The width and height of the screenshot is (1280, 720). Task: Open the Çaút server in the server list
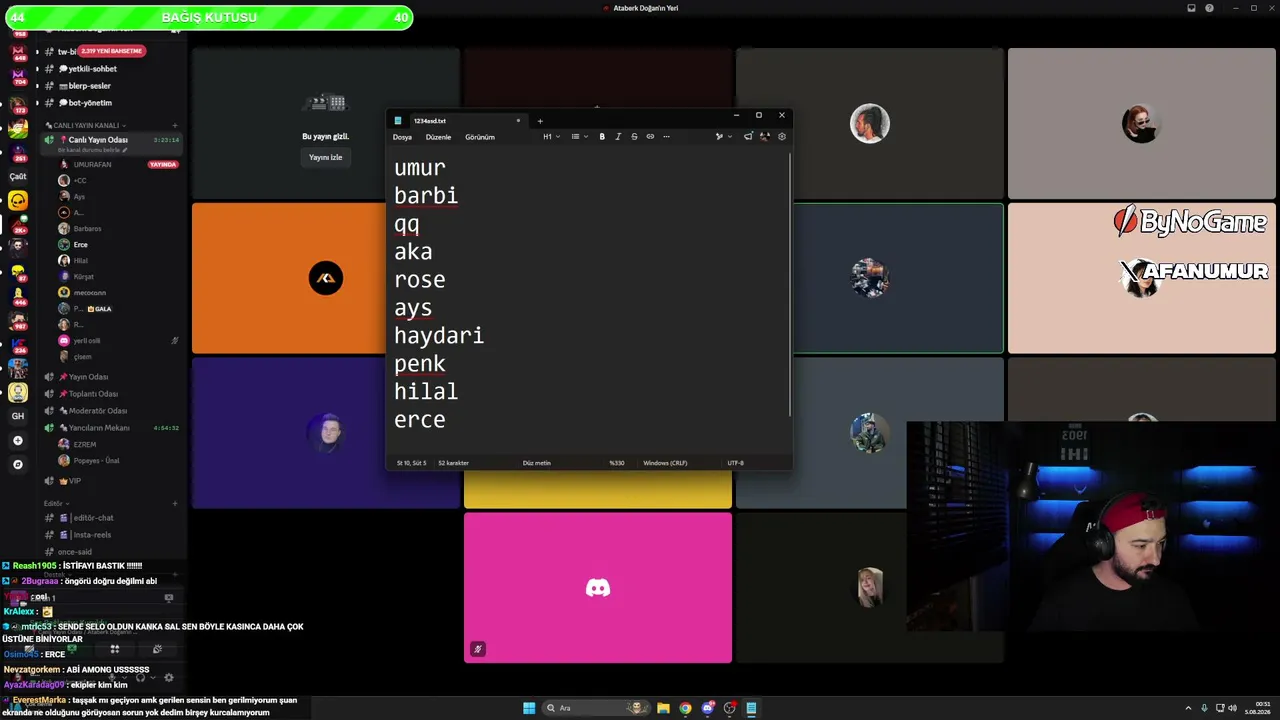tap(18, 176)
